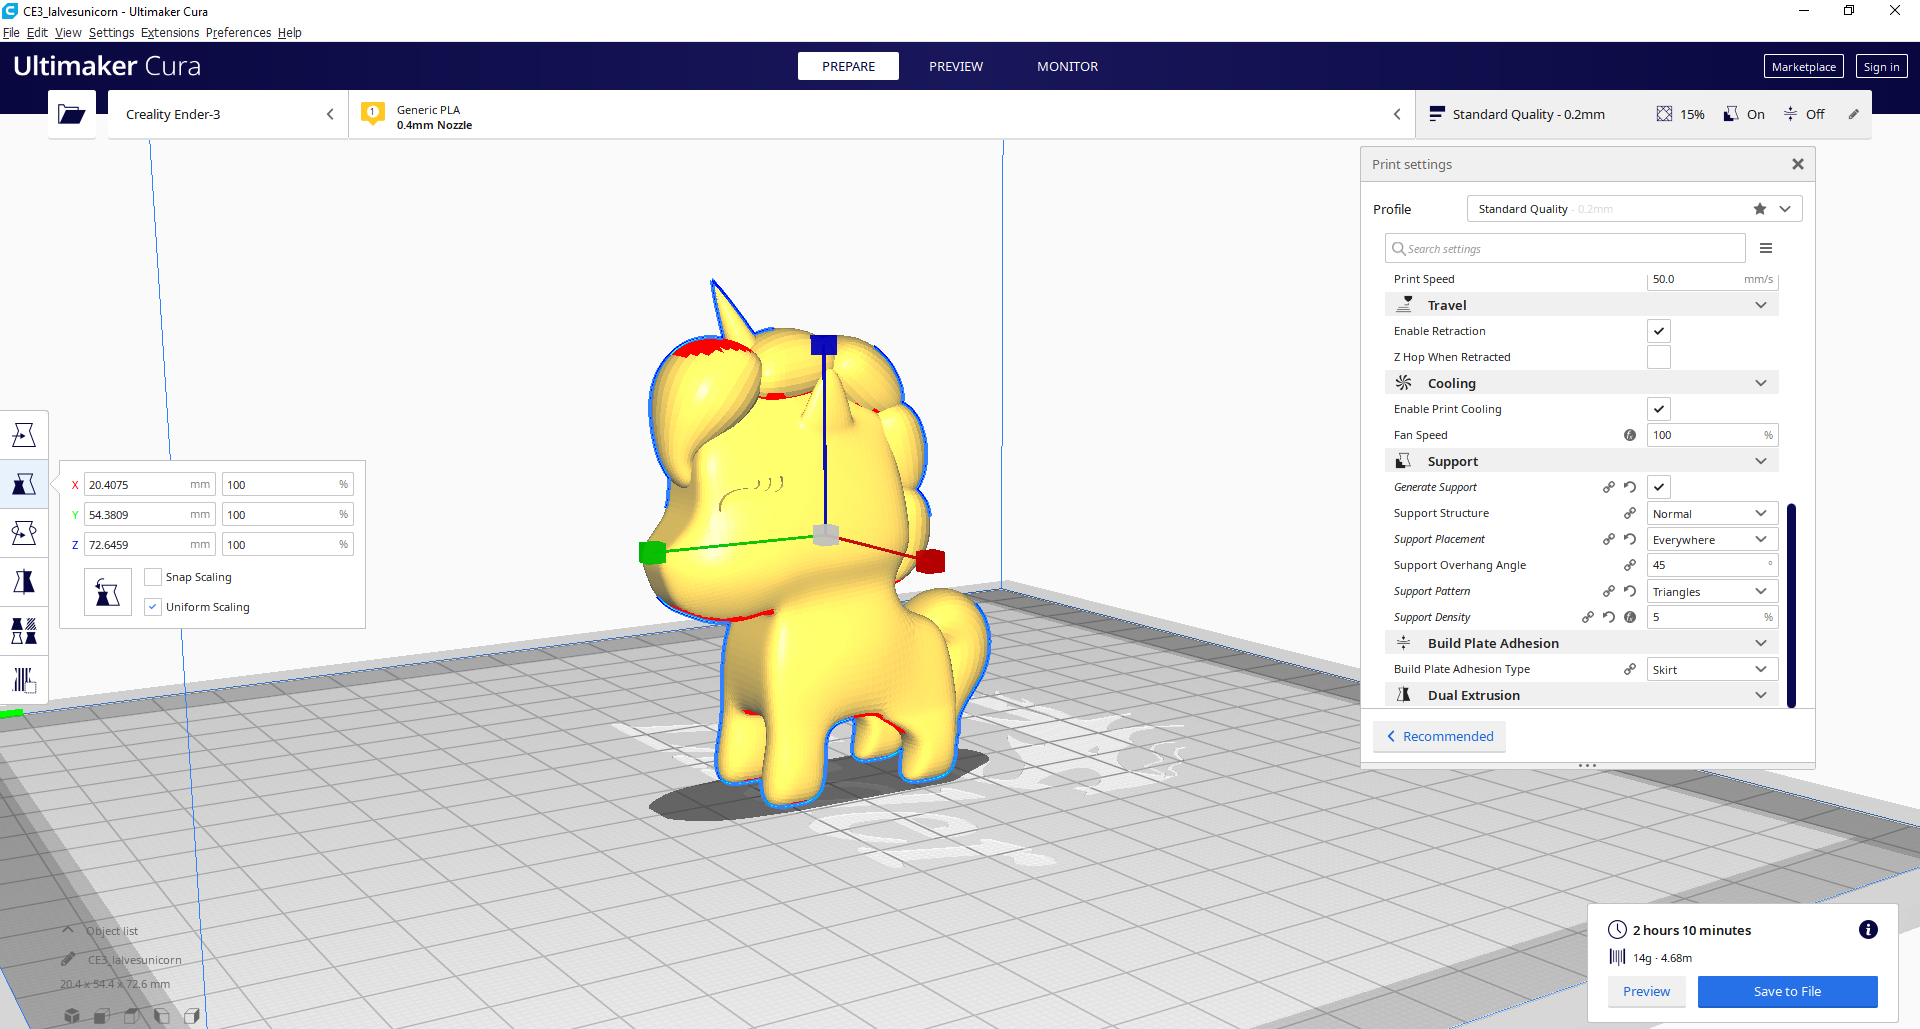
Task: Click the Sign in button
Action: (x=1881, y=66)
